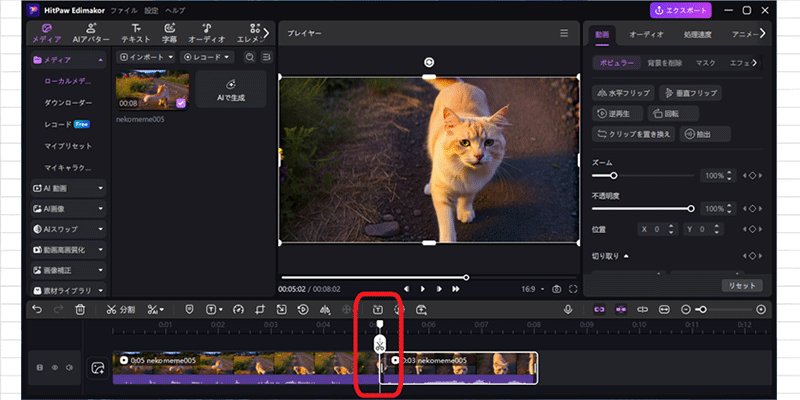This screenshot has height=400, width=800.
Task: Zoom out the timeline with the minus icon
Action: click(x=686, y=310)
